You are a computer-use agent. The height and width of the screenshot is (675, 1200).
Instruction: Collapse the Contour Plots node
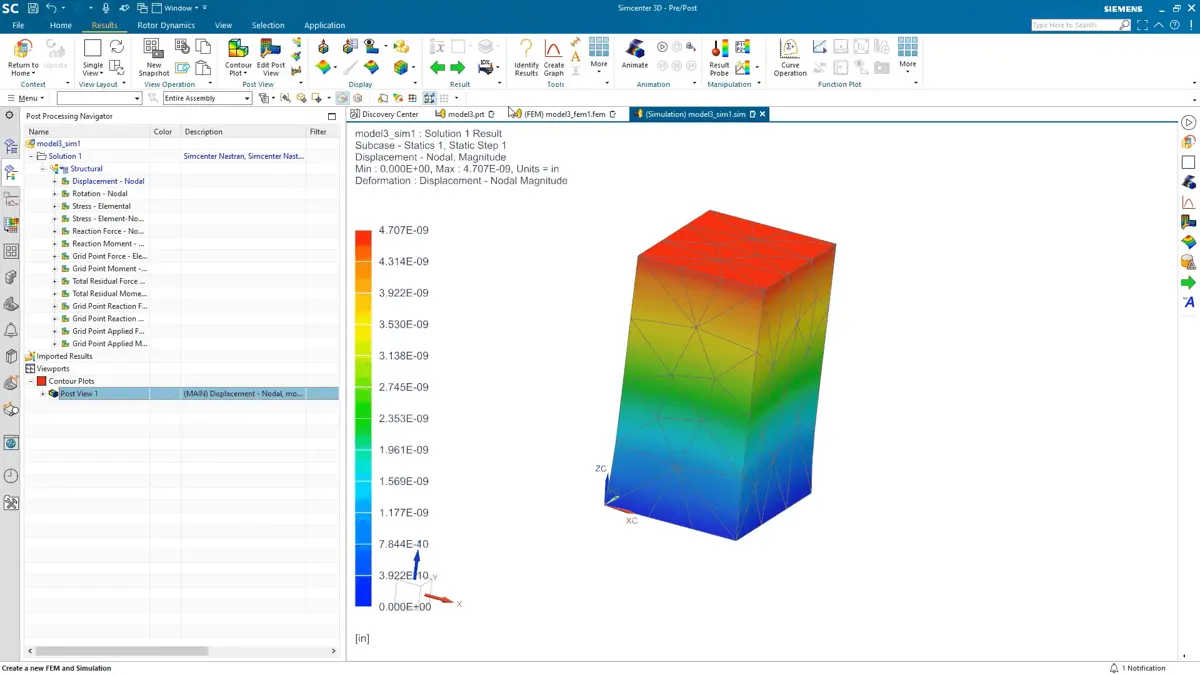(x=31, y=381)
